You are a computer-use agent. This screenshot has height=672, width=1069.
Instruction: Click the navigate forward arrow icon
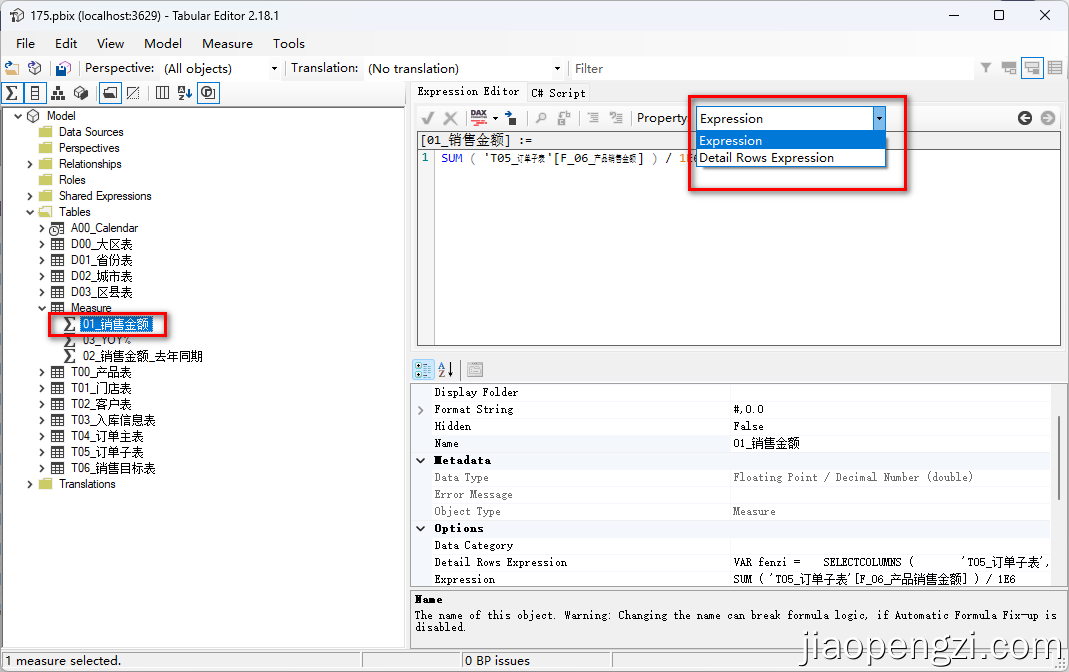[x=1048, y=118]
